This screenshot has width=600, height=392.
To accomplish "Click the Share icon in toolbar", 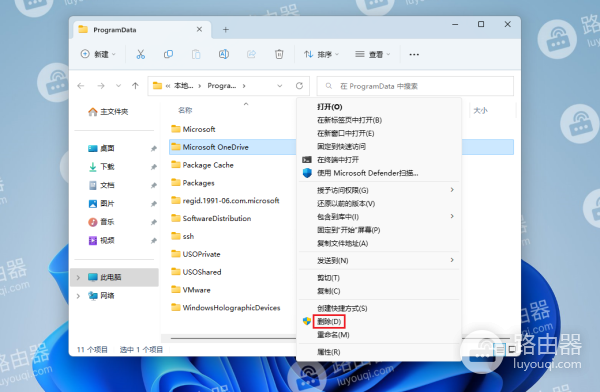I will (x=251, y=54).
